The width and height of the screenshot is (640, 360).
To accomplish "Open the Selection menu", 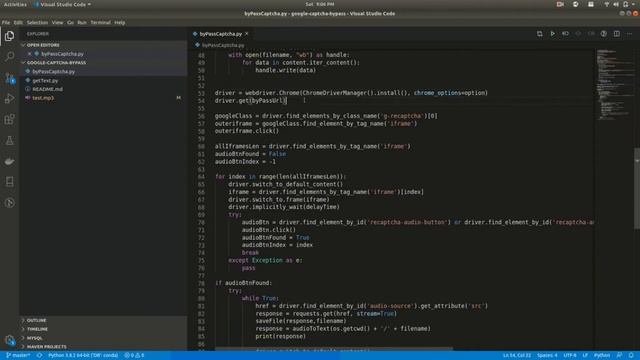I will (x=37, y=22).
